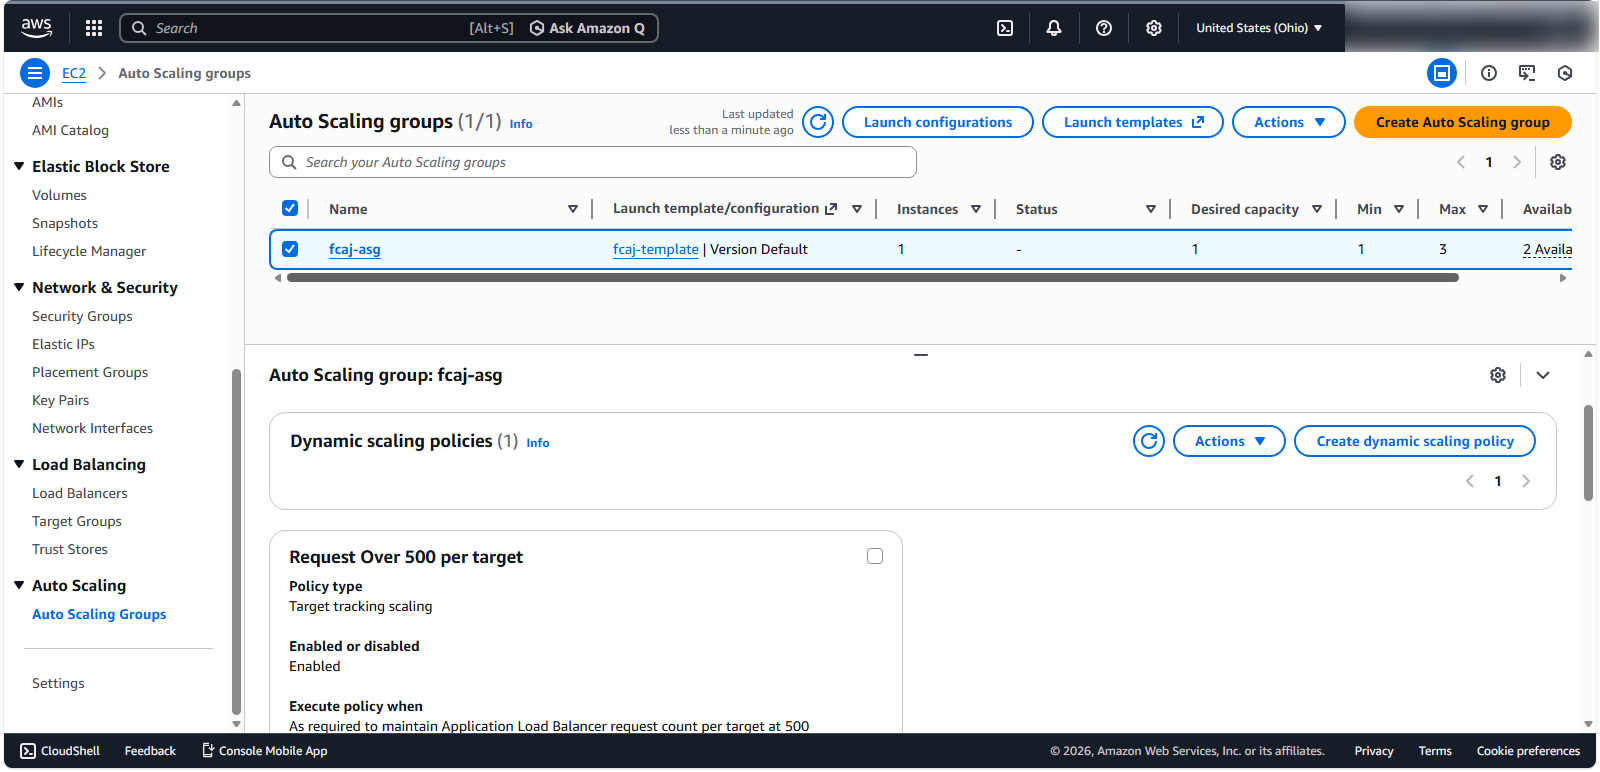The image size is (1600, 772).
Task: Go to next page of groups table
Action: pyautogui.click(x=1517, y=162)
